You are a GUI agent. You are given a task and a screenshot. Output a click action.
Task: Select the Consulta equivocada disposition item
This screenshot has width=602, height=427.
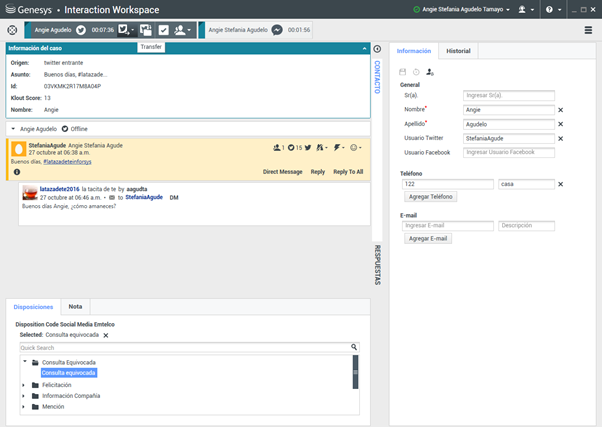(69, 373)
